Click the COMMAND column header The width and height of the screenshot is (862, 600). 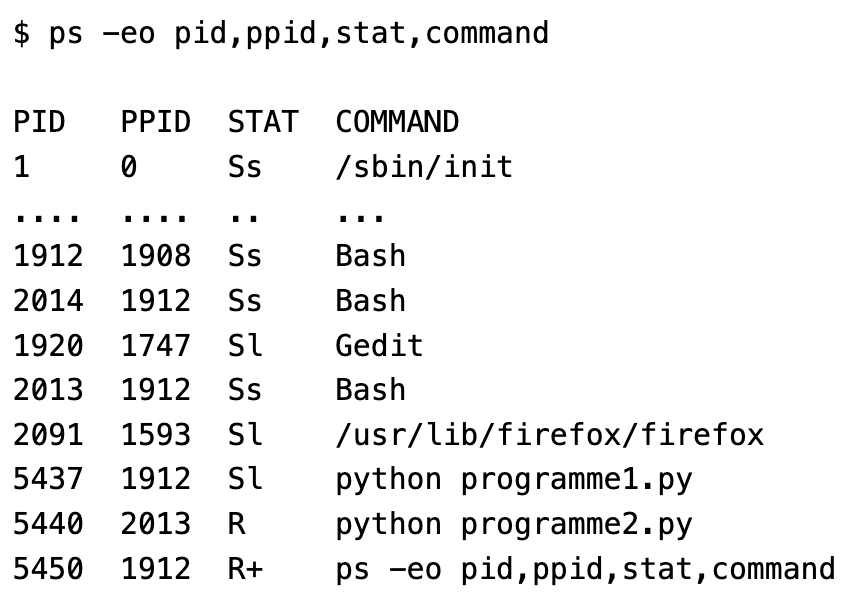(397, 122)
